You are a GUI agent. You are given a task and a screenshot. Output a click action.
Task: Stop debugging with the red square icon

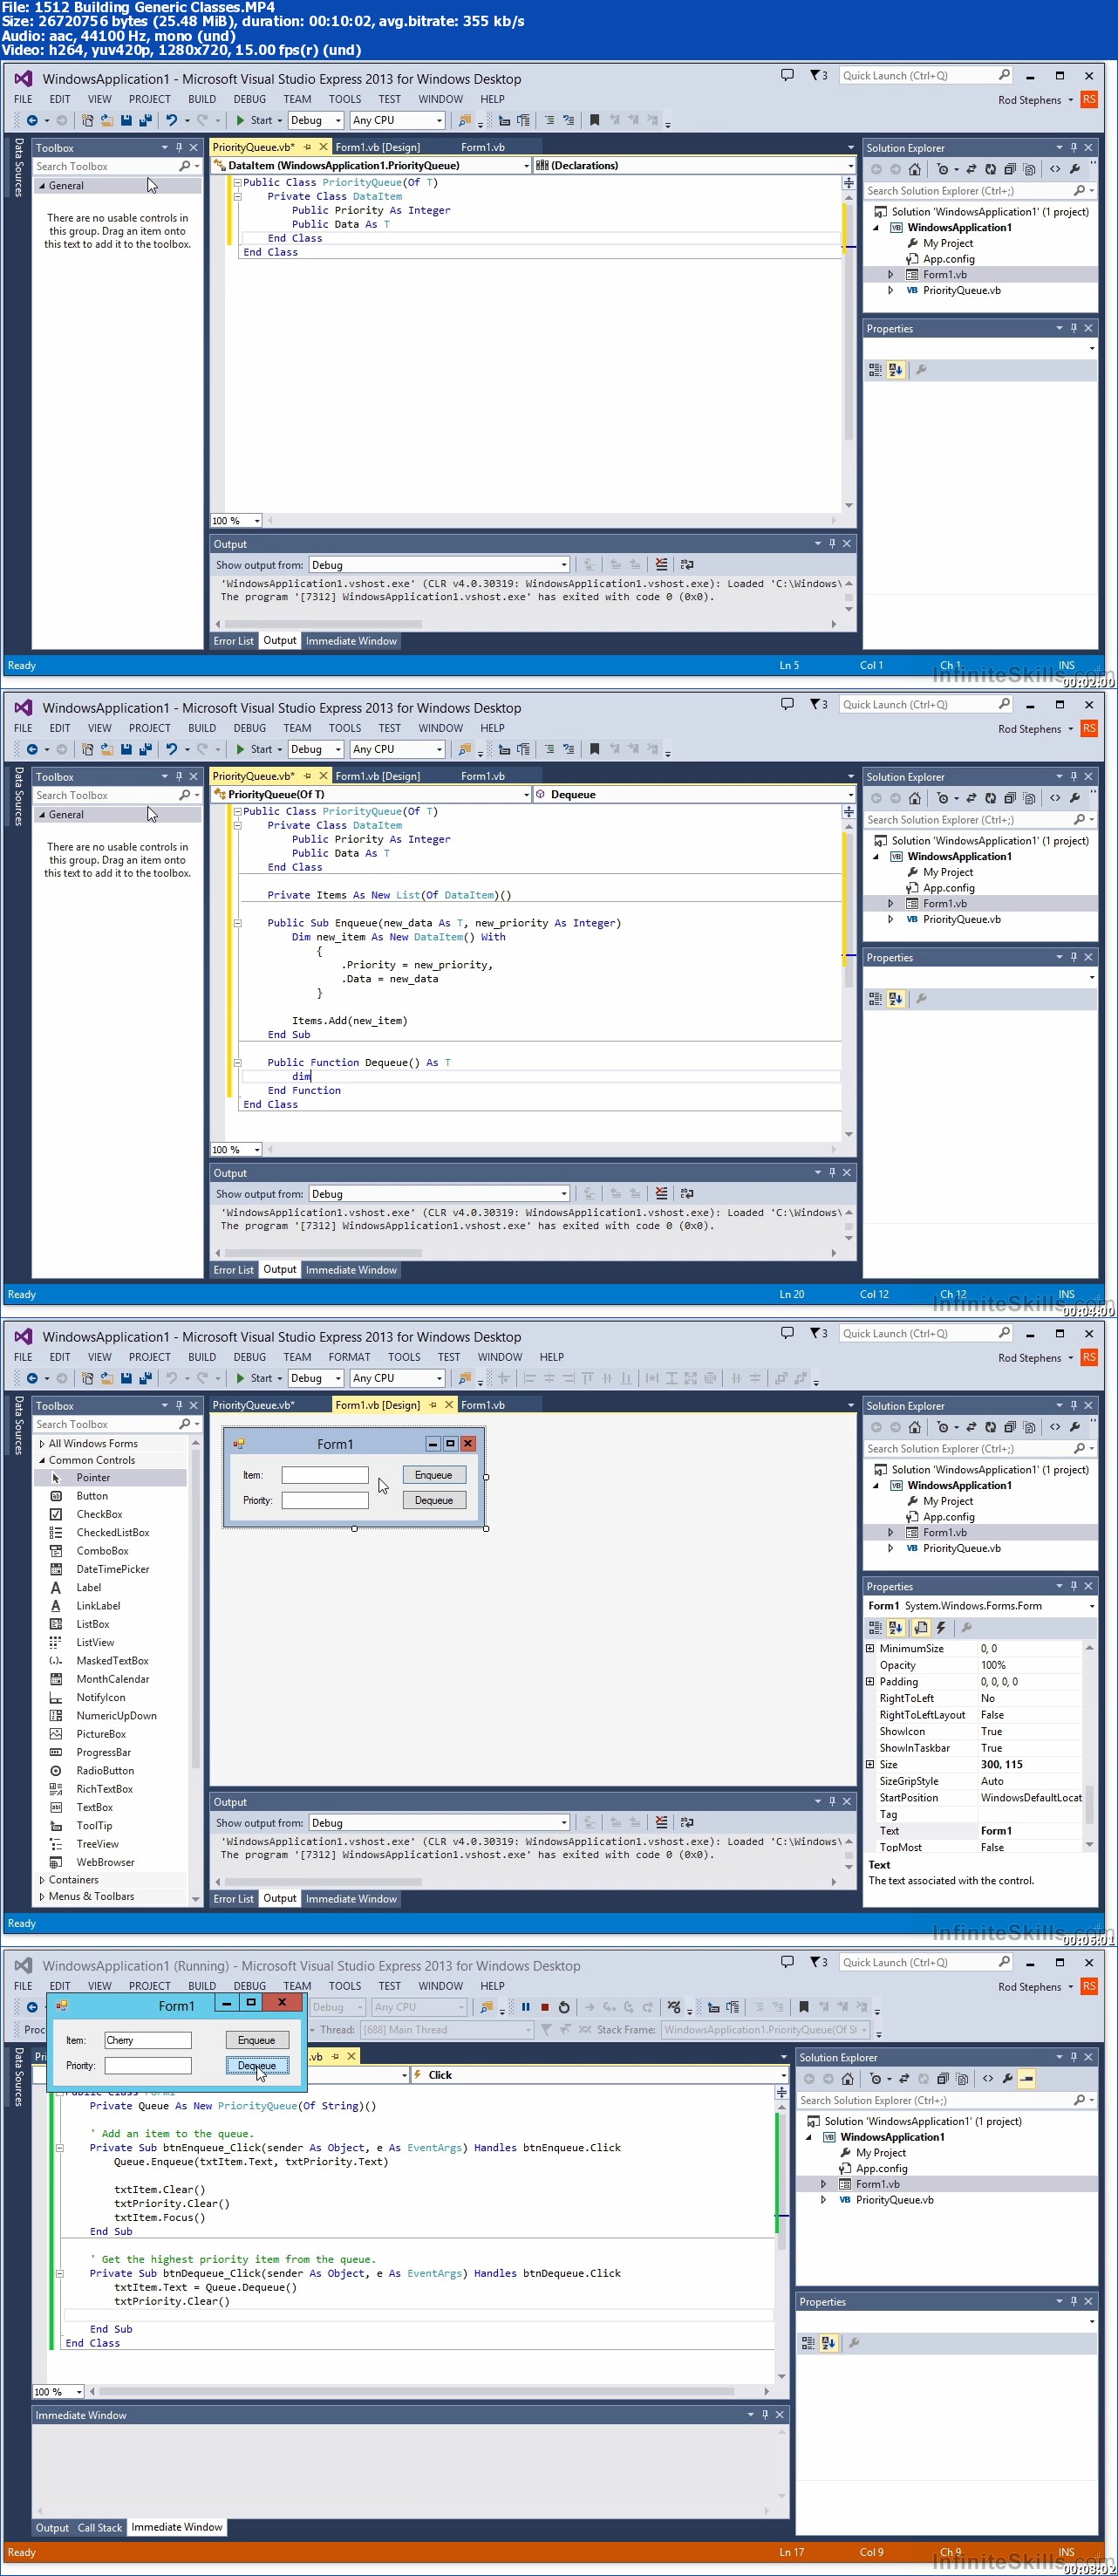pos(545,2007)
